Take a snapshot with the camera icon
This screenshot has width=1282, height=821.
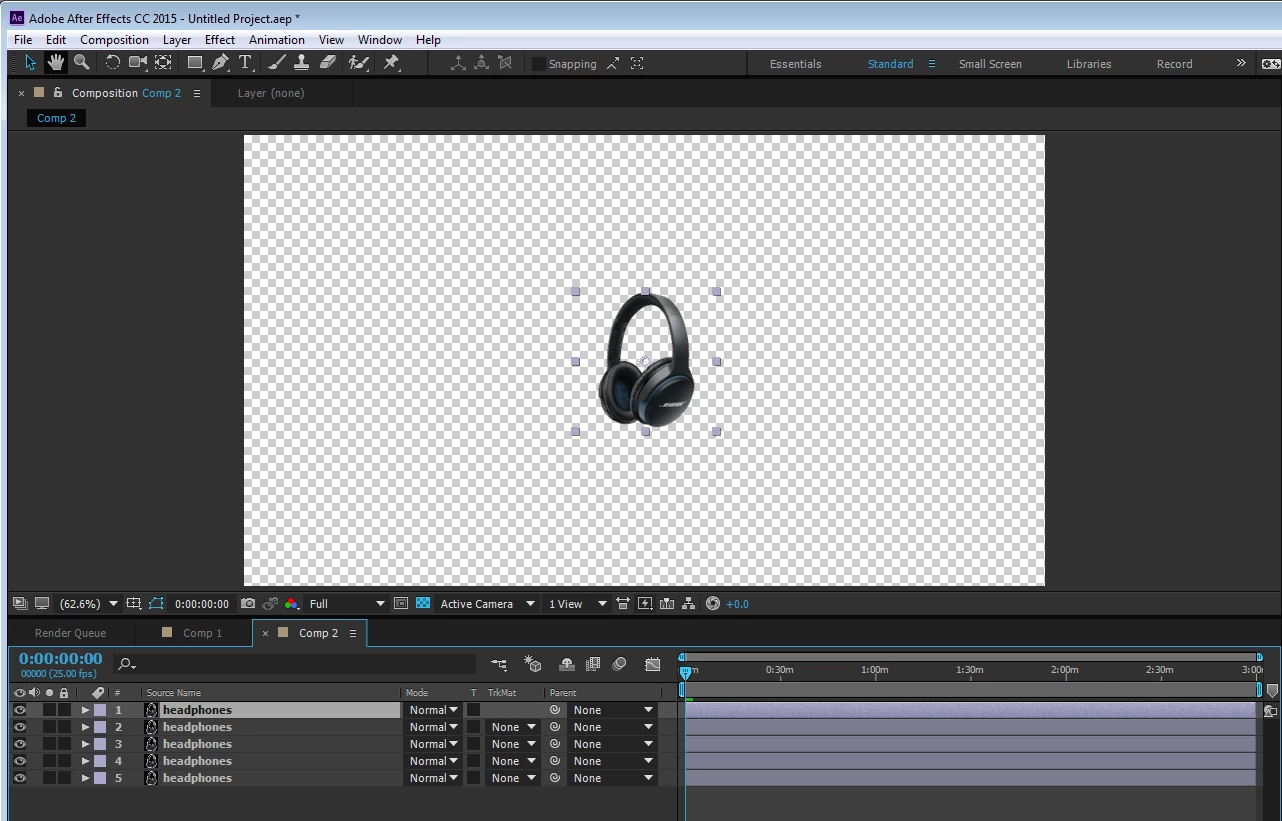pos(248,604)
